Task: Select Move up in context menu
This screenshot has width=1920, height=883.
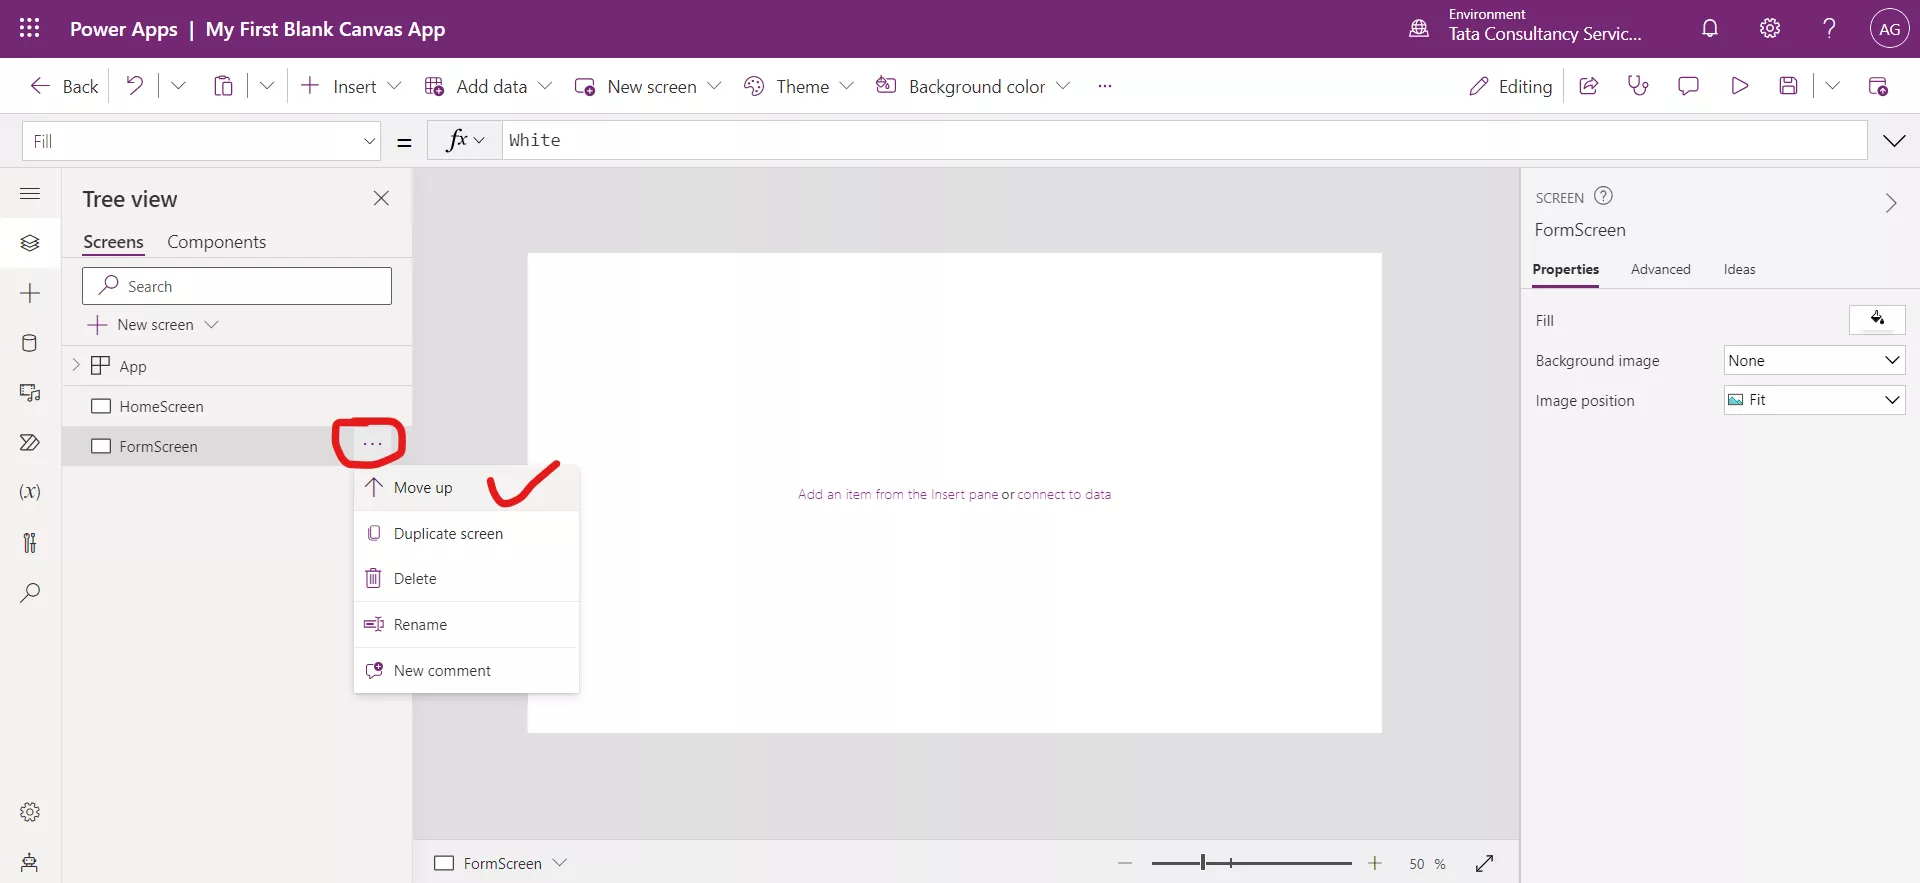Action: (x=466, y=488)
